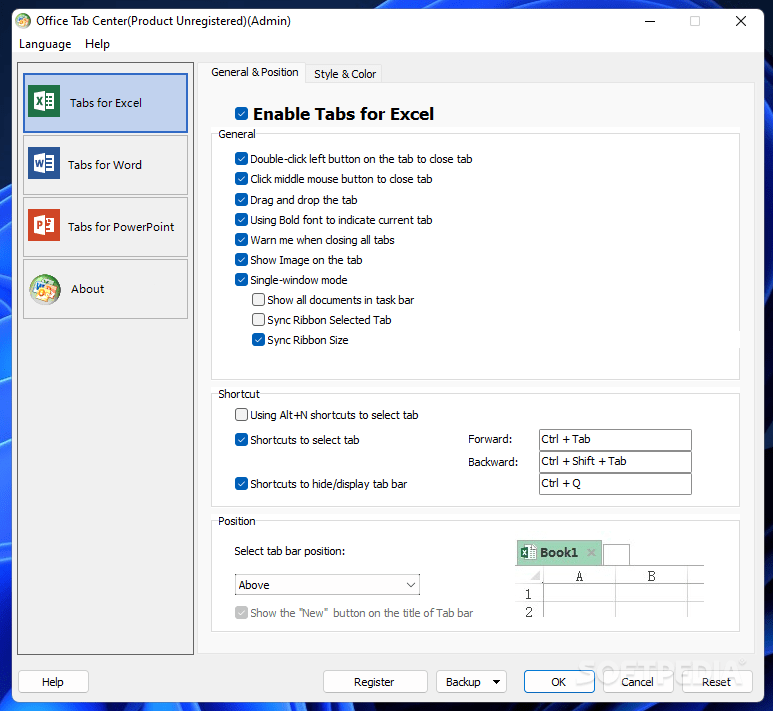
Task: Close the Office Tab Center window
Action: pos(740,21)
